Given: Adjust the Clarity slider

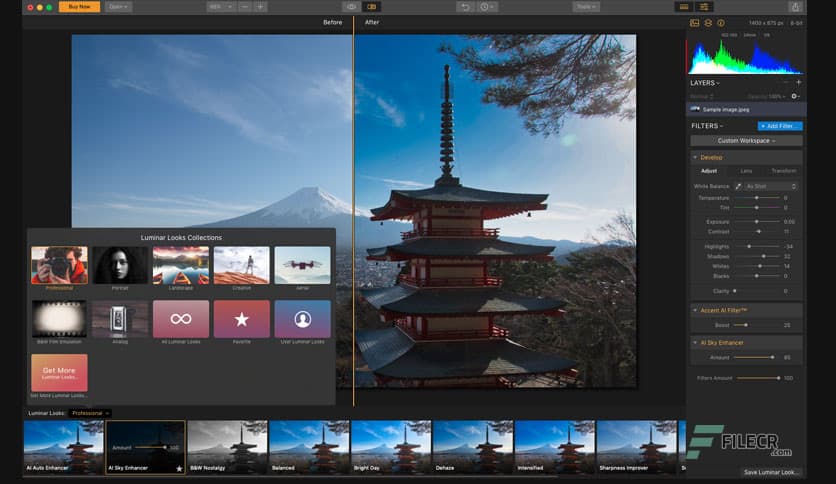Looking at the screenshot, I should (757, 291).
